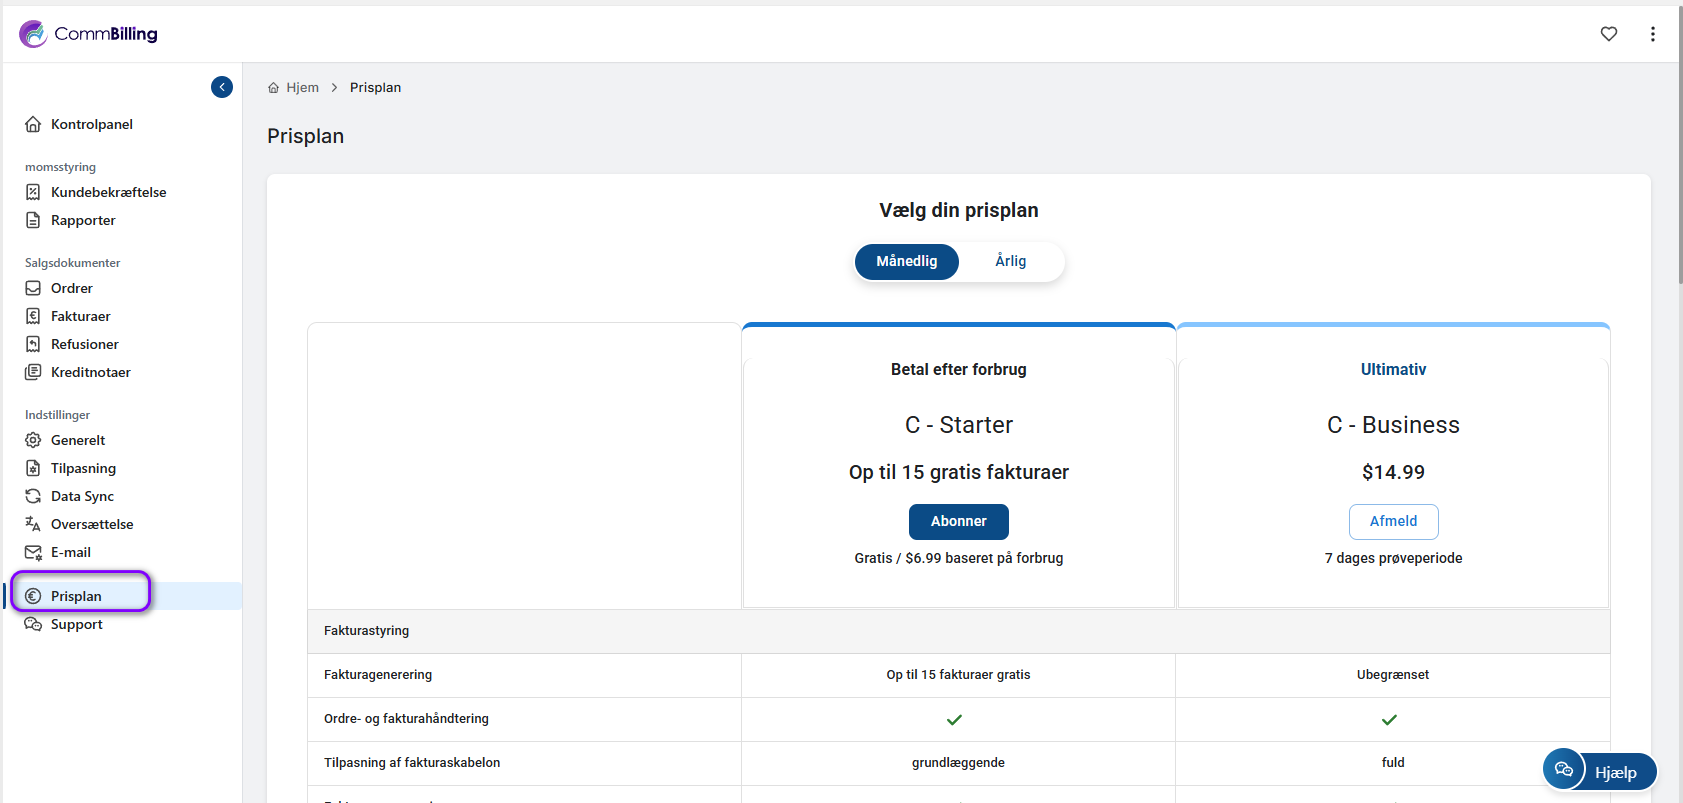This screenshot has width=1683, height=803.
Task: Open the Refusioner section
Action: pyautogui.click(x=84, y=344)
